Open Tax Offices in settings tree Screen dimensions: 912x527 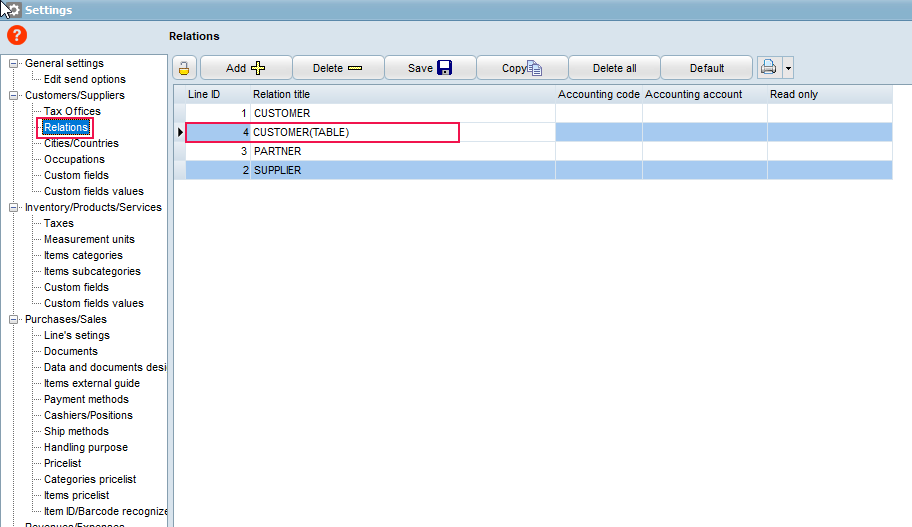click(x=72, y=111)
